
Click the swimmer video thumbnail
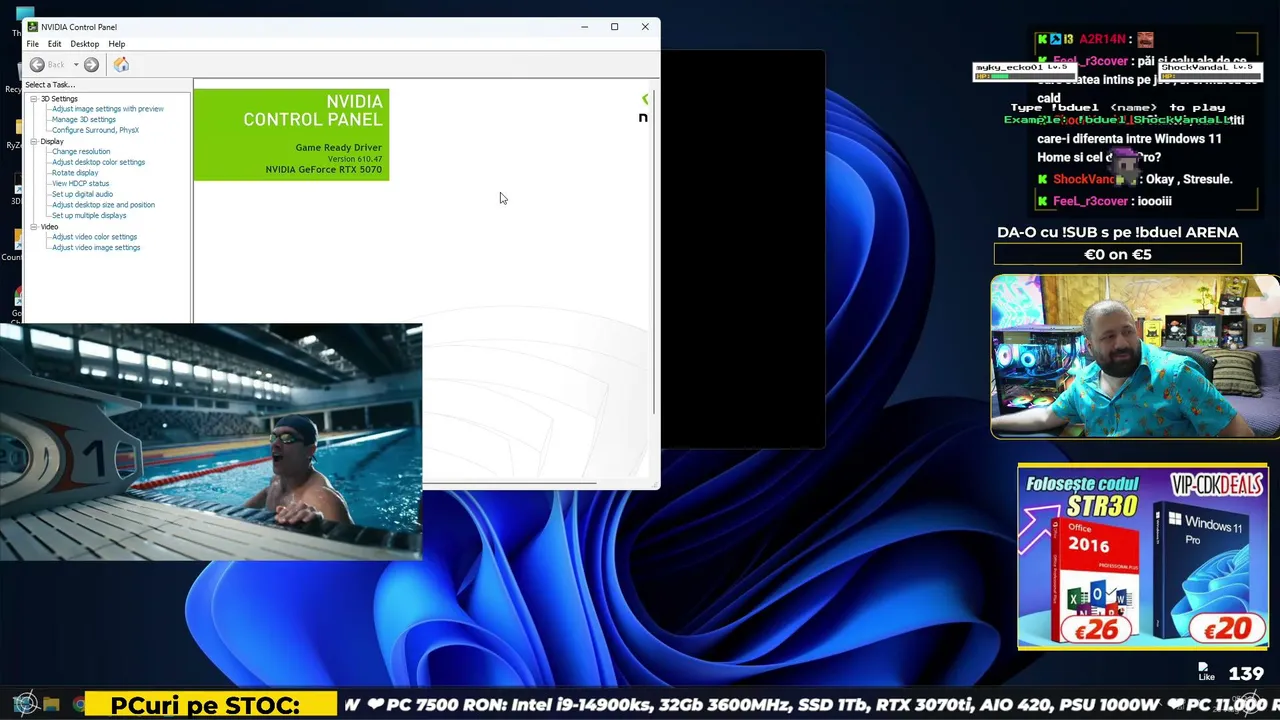point(211,441)
